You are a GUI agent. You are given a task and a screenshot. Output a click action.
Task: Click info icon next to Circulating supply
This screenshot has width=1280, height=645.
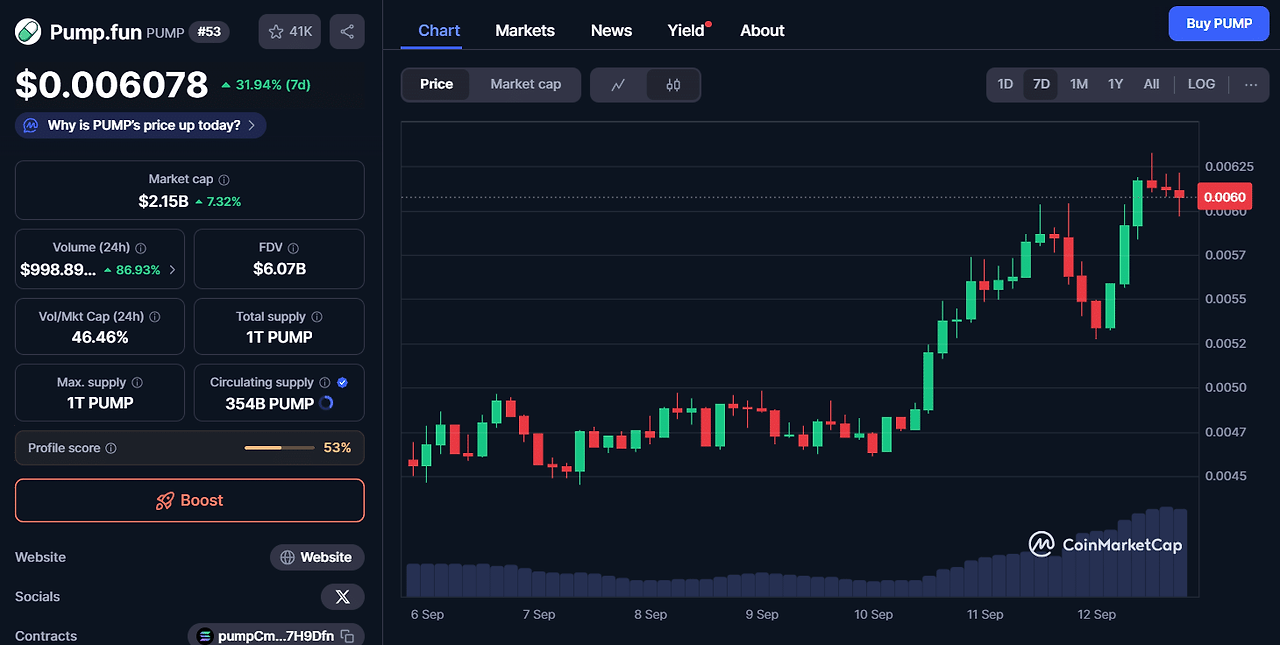(324, 383)
